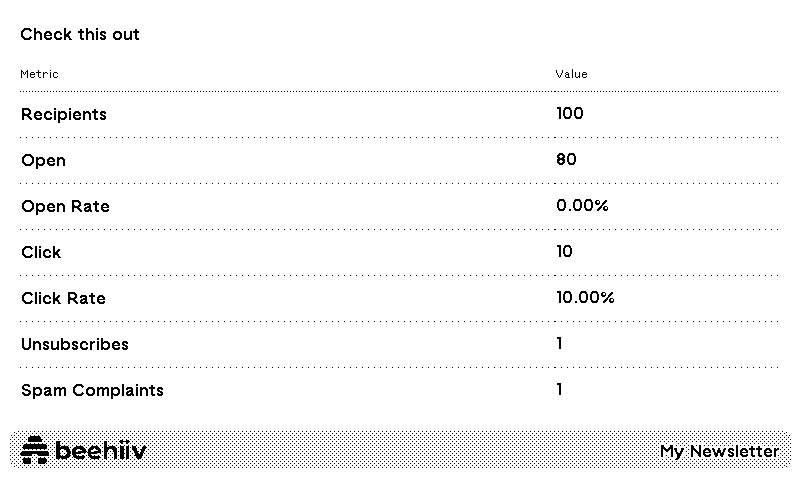The height and width of the screenshot is (480, 800).
Task: Select the Open metric label
Action: point(43,161)
